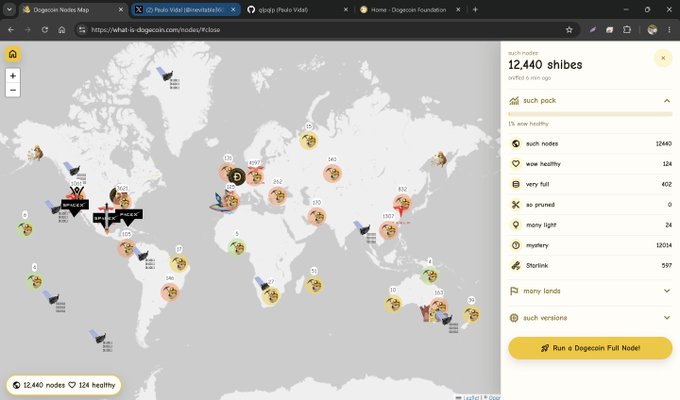Click Run a Dogecoin Full Node button
680x400 pixels.
point(590,348)
